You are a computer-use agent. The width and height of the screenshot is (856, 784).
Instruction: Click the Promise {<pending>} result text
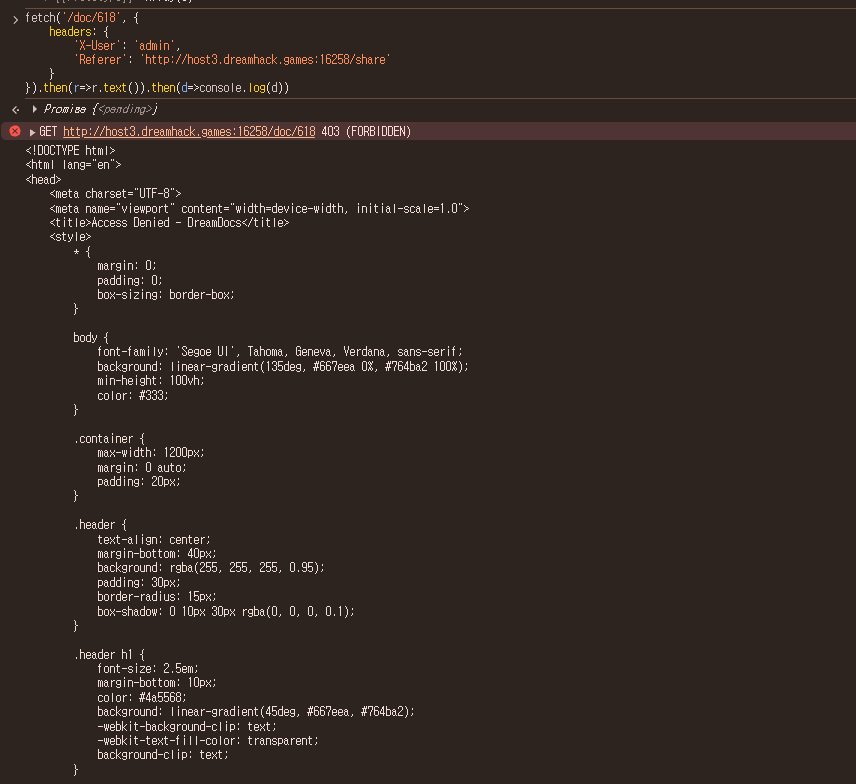tap(100, 109)
